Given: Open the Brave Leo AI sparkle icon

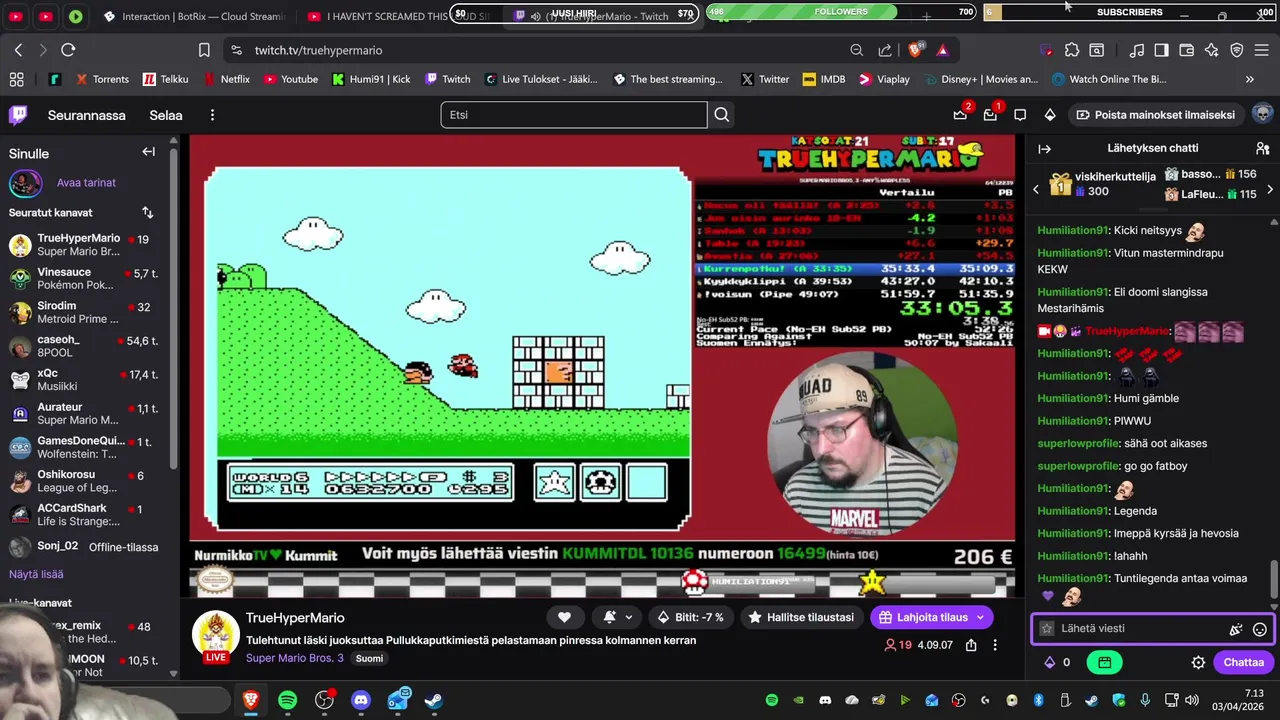Looking at the screenshot, I should pyautogui.click(x=1212, y=50).
